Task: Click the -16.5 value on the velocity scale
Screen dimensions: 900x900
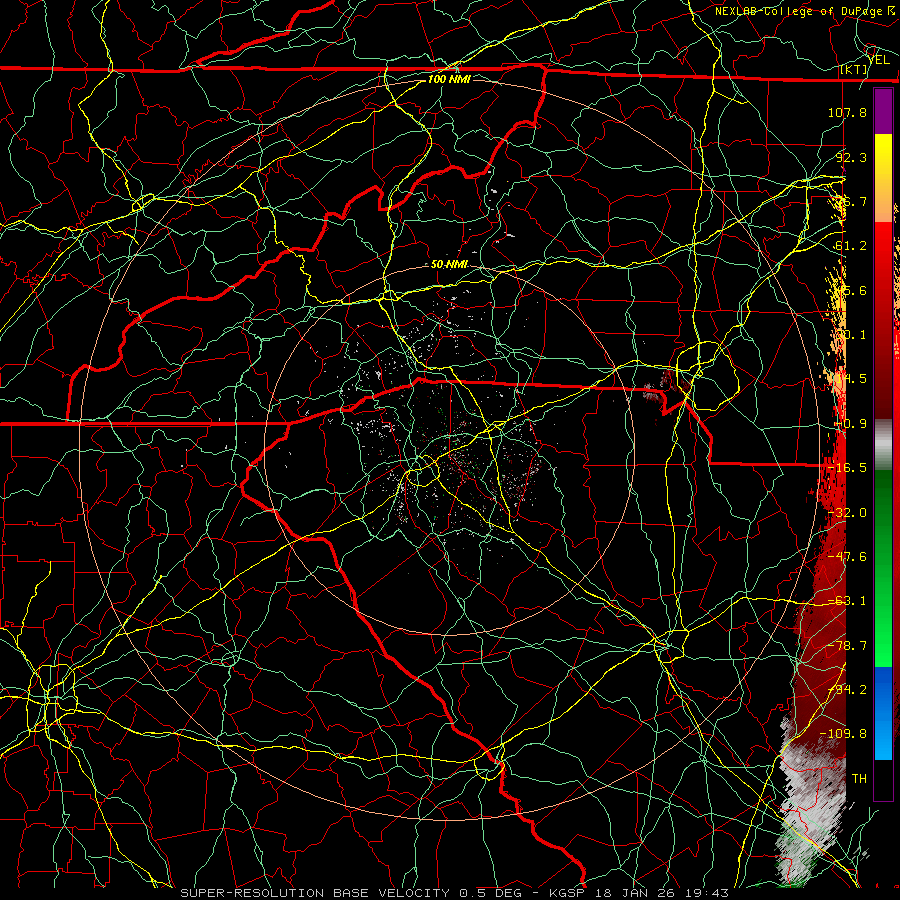Action: click(x=847, y=468)
